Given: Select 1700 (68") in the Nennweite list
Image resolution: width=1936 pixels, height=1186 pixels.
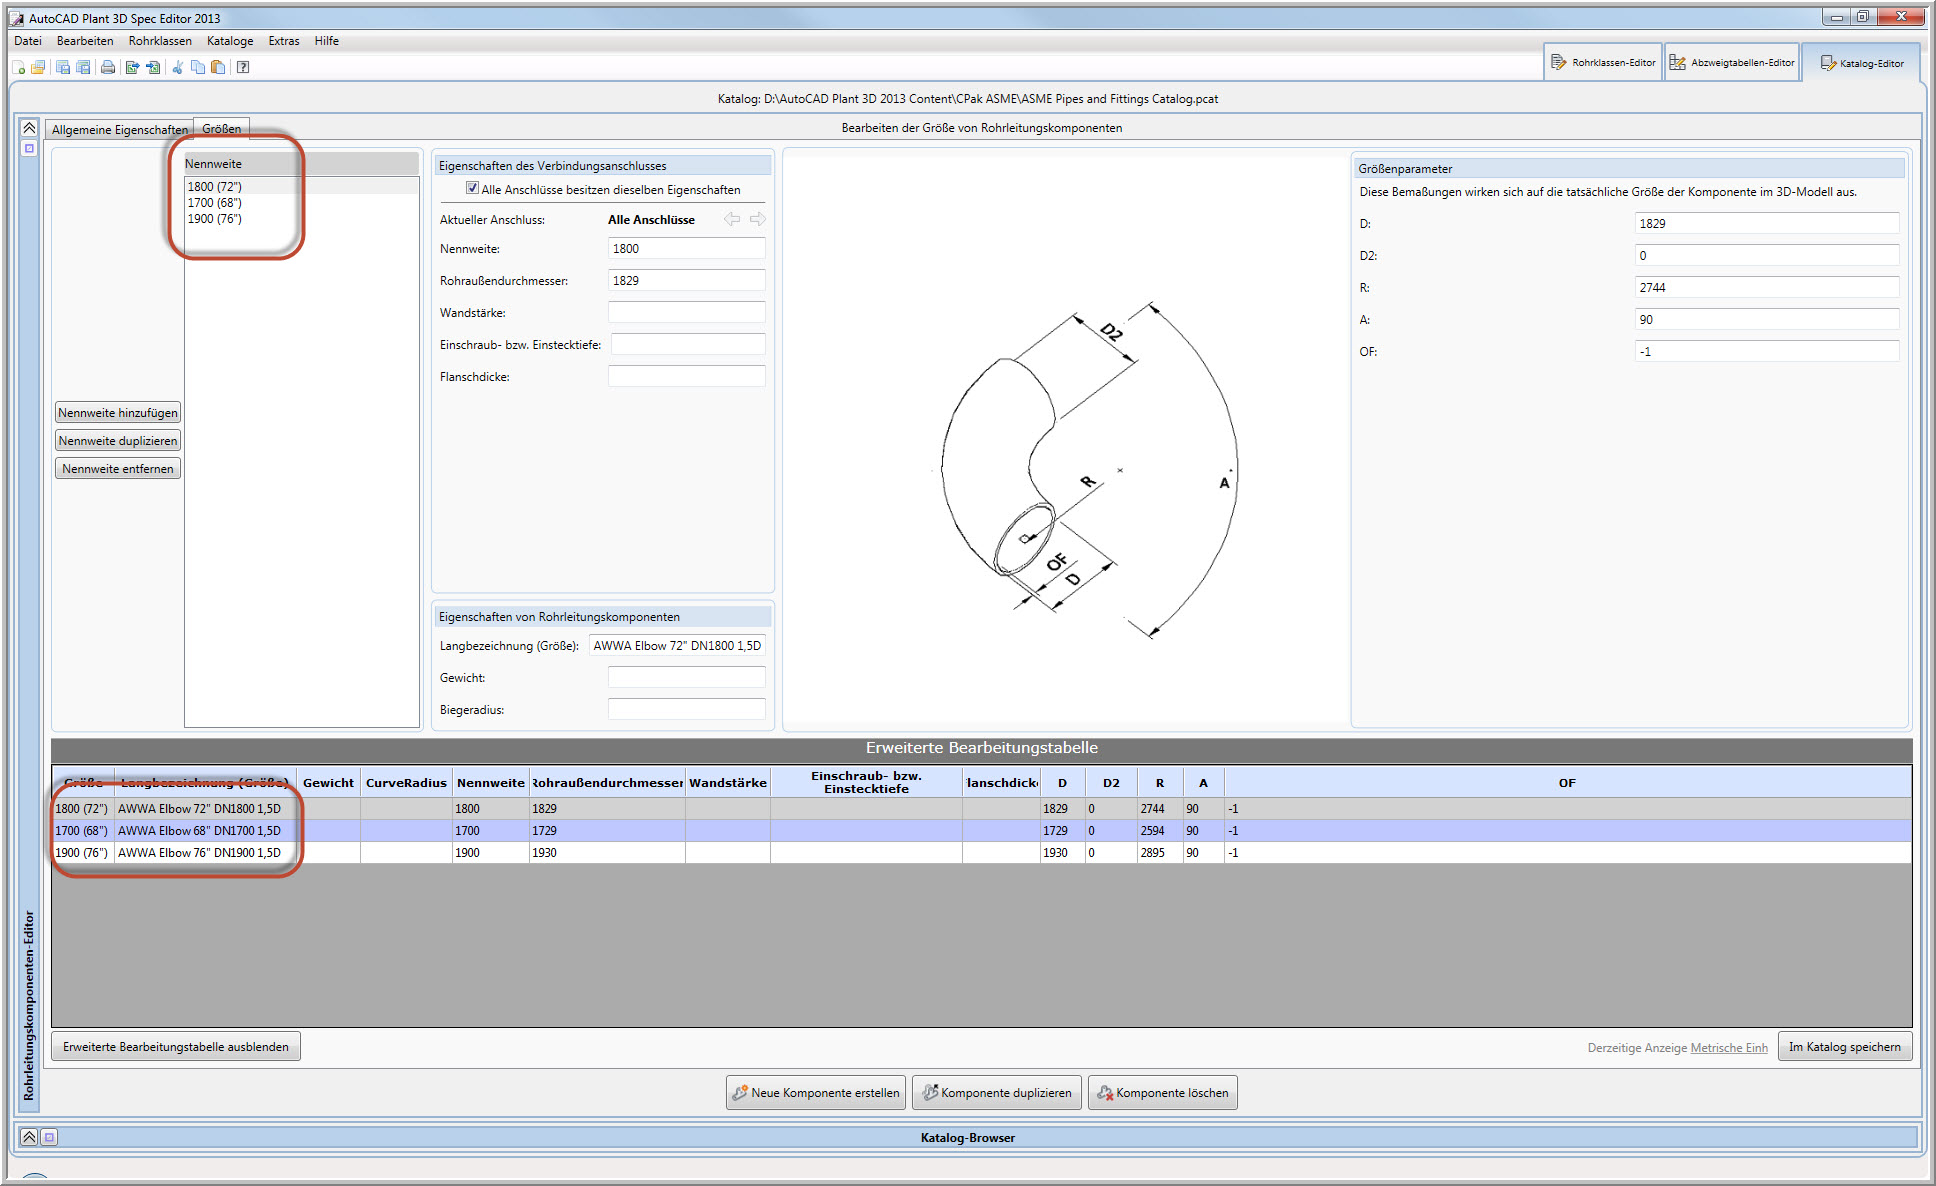Looking at the screenshot, I should pyautogui.click(x=301, y=202).
